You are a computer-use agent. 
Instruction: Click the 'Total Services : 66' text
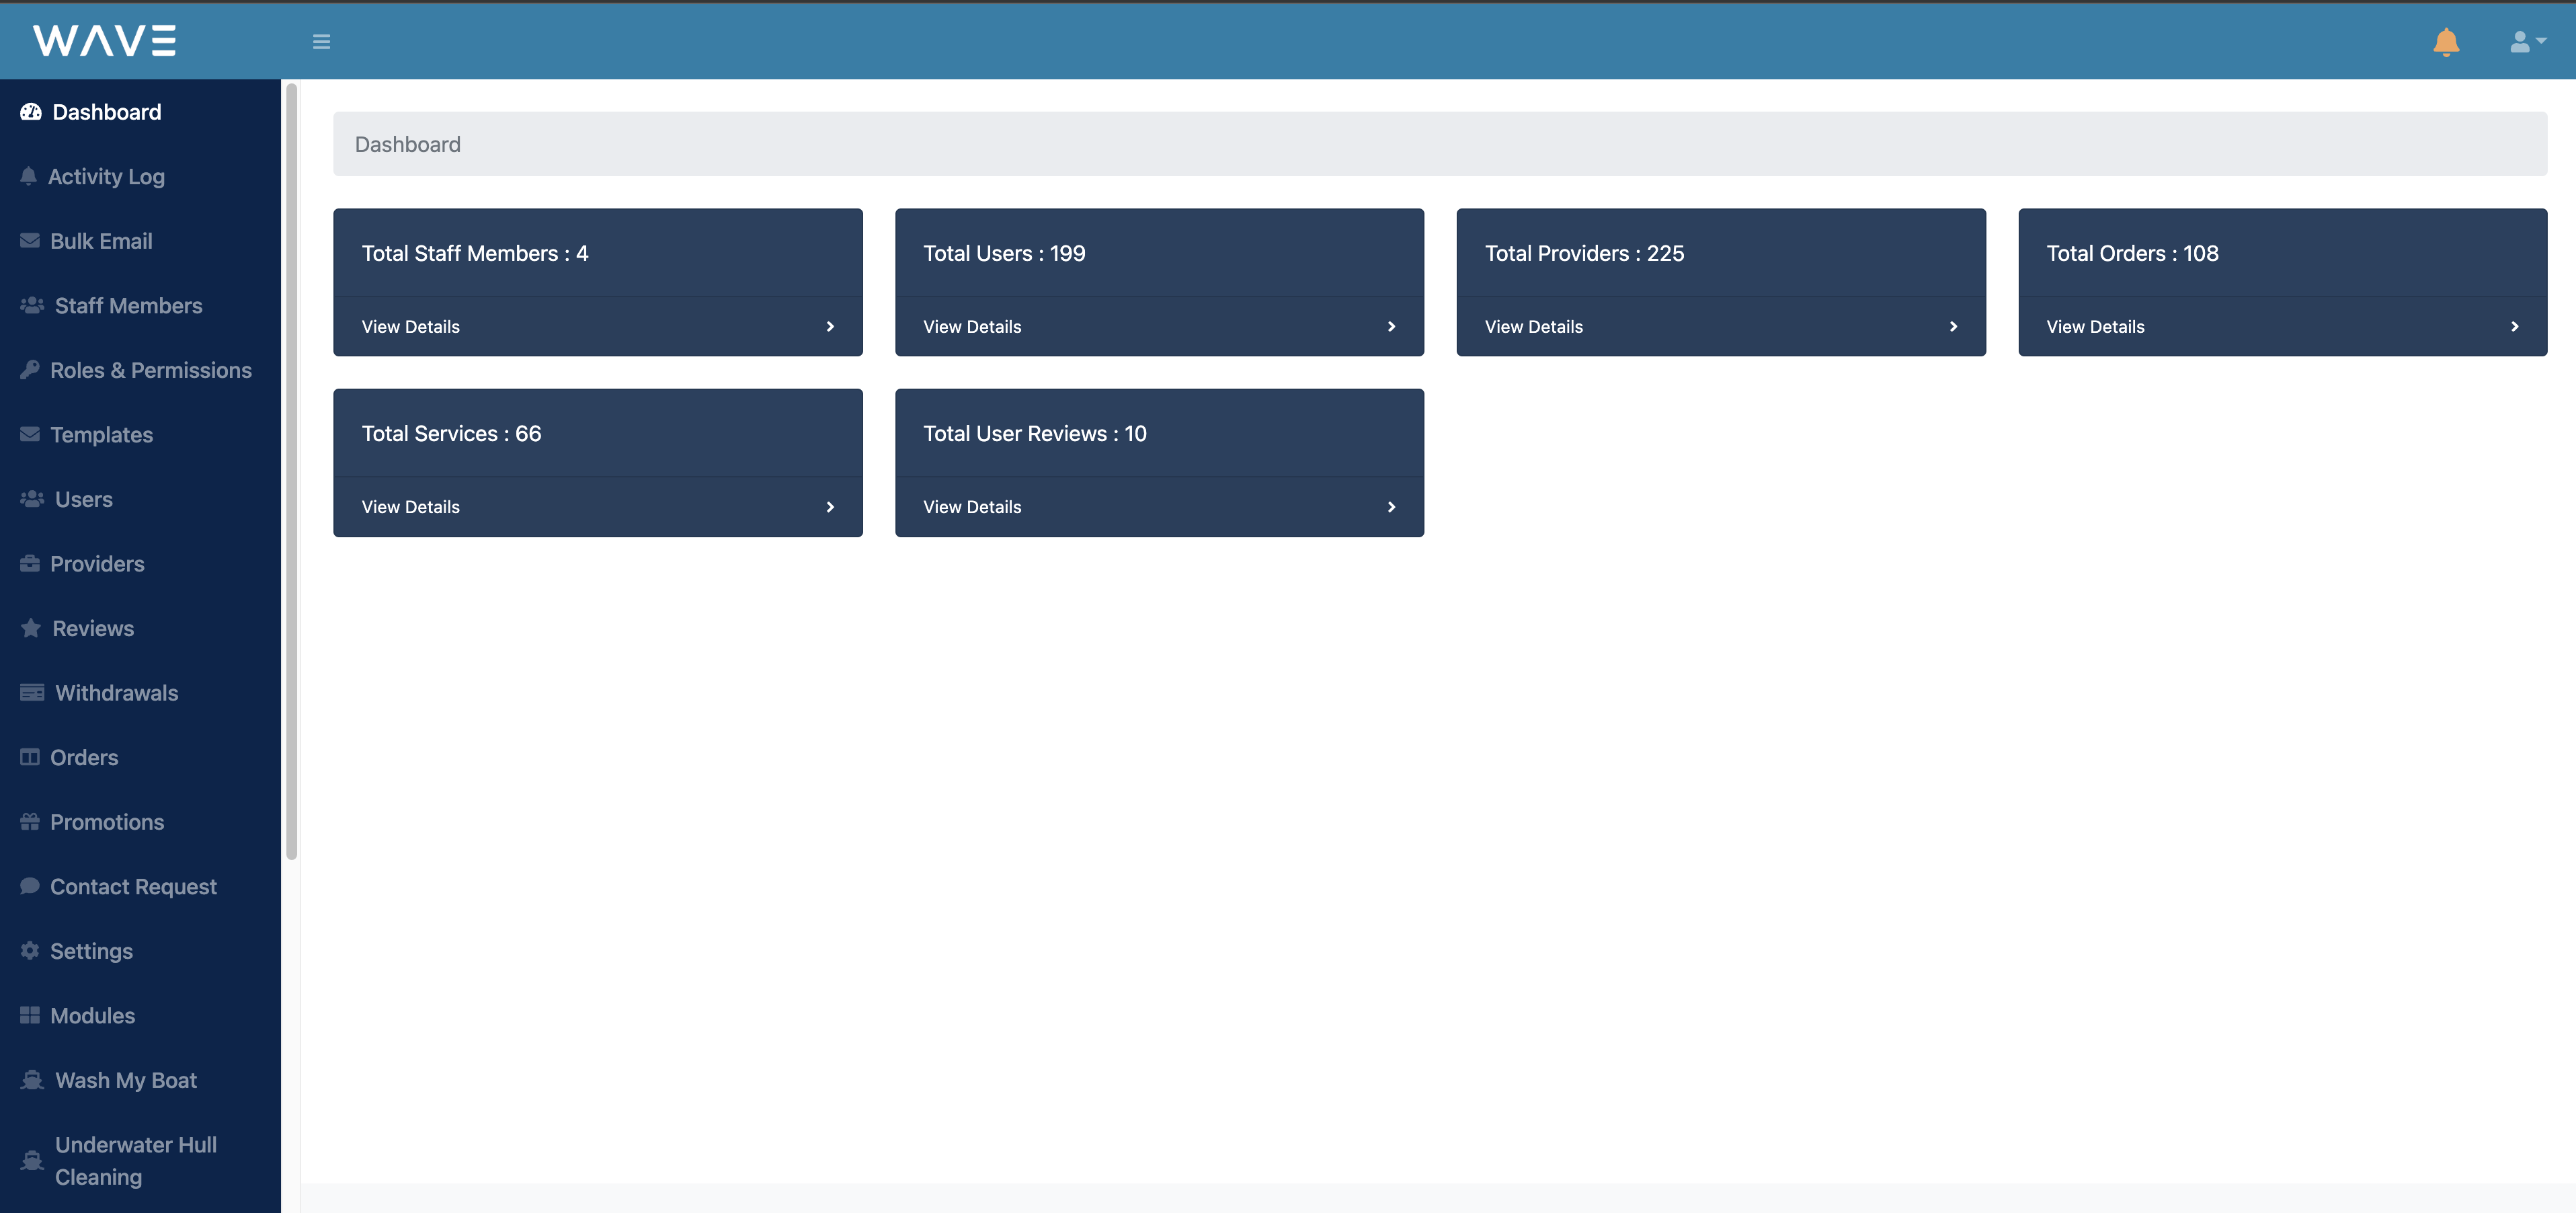click(x=451, y=433)
